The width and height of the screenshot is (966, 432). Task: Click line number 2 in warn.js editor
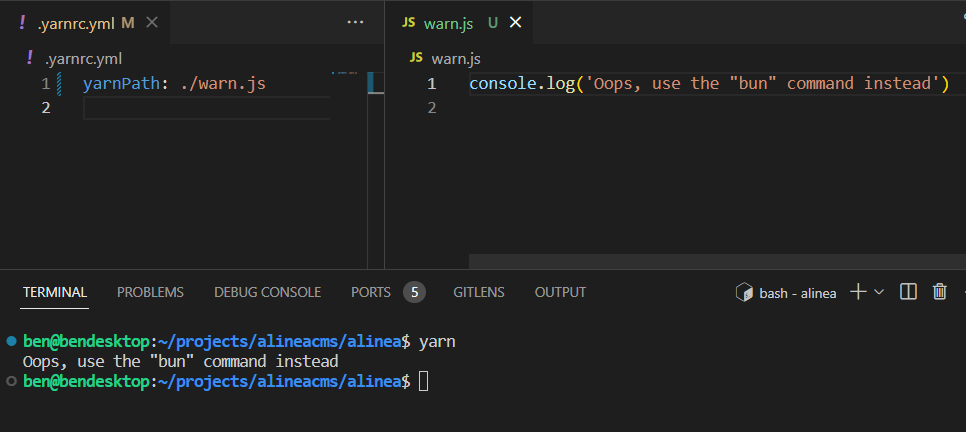point(431,108)
